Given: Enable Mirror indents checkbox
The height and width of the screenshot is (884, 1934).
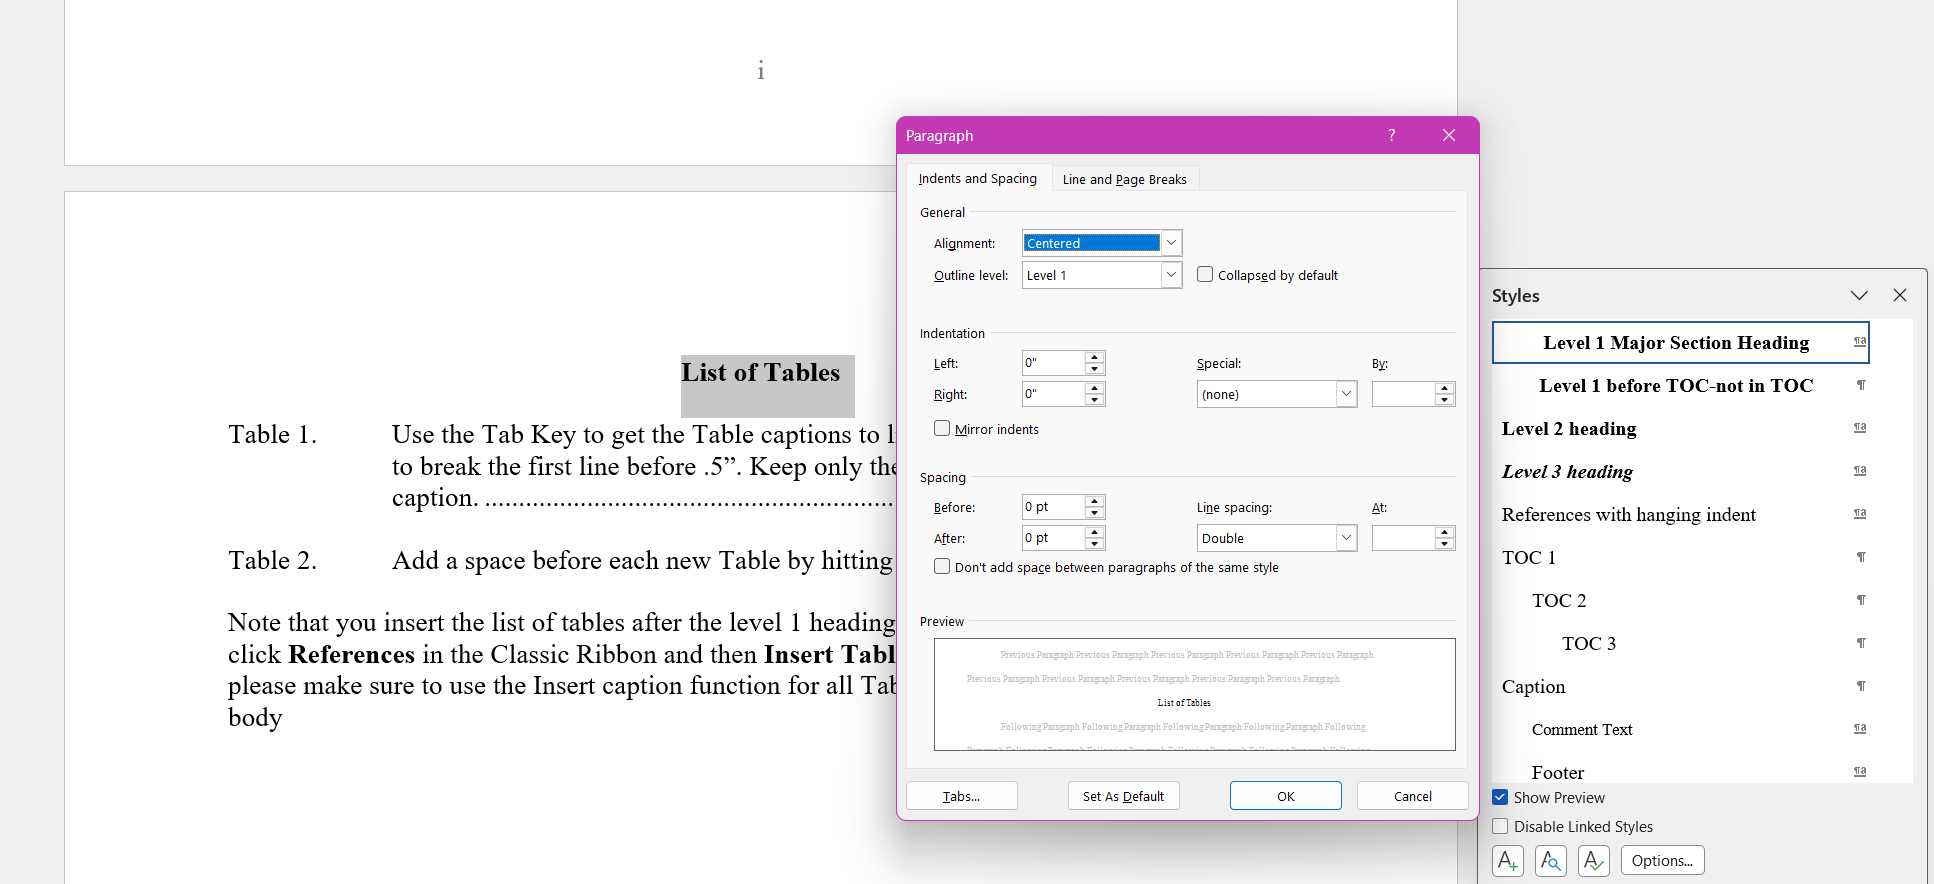Looking at the screenshot, I should [x=942, y=428].
